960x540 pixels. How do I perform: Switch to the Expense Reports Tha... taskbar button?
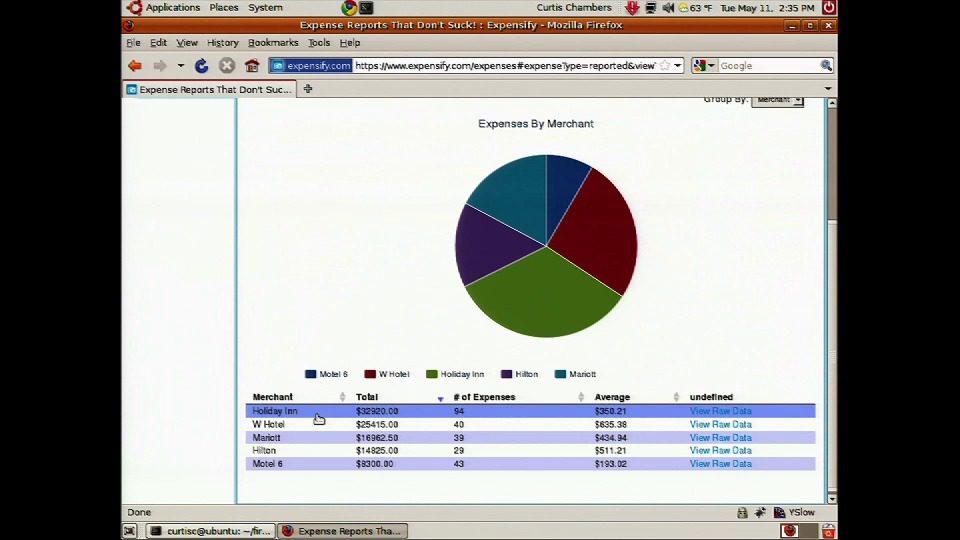pyautogui.click(x=342, y=531)
